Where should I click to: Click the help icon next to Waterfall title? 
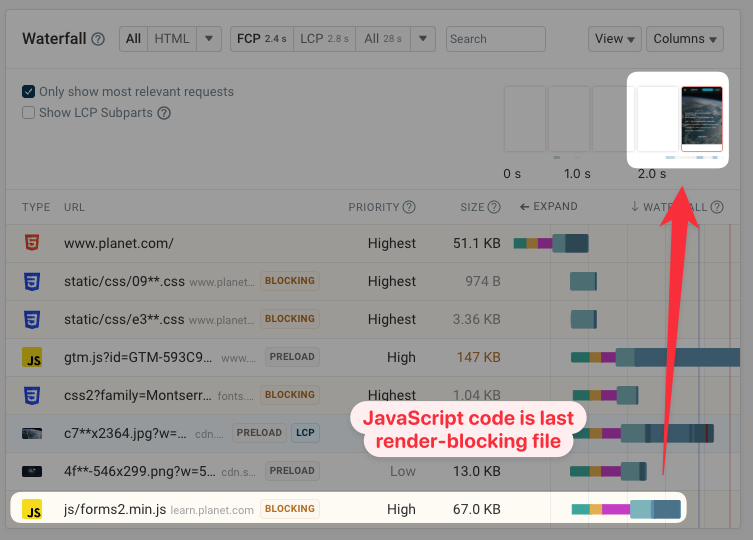(98, 40)
